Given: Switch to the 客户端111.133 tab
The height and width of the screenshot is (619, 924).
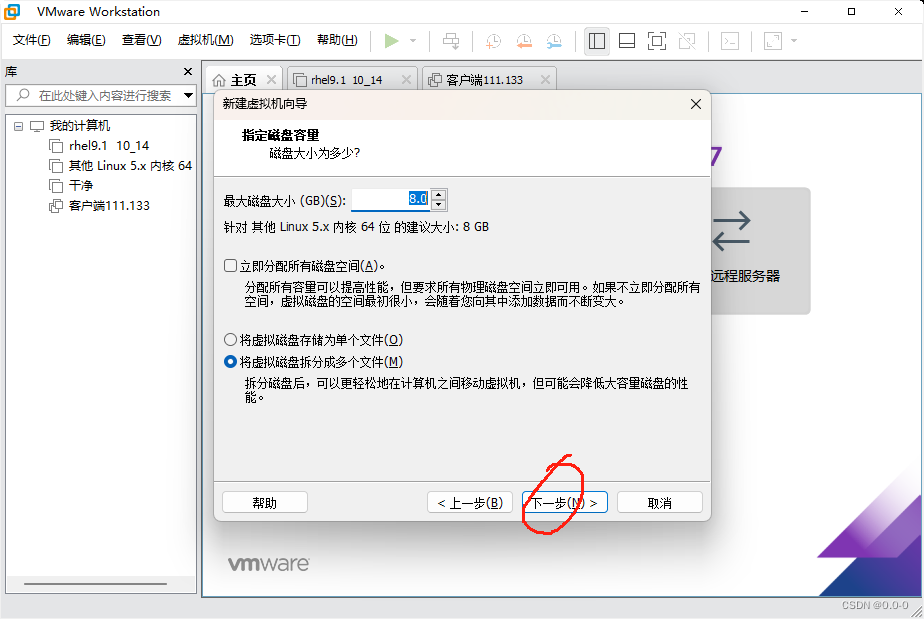Looking at the screenshot, I should 484,80.
